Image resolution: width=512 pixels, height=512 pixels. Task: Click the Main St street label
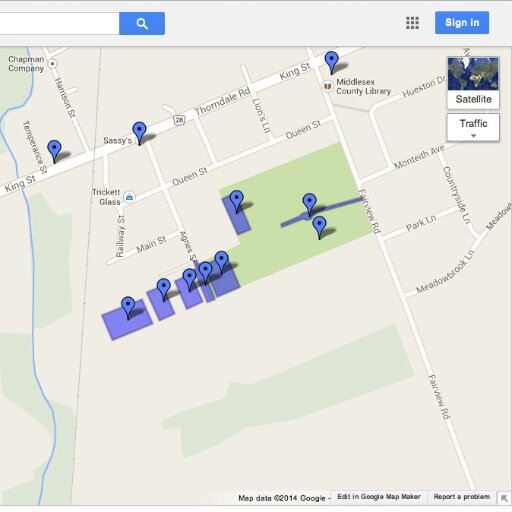click(151, 244)
